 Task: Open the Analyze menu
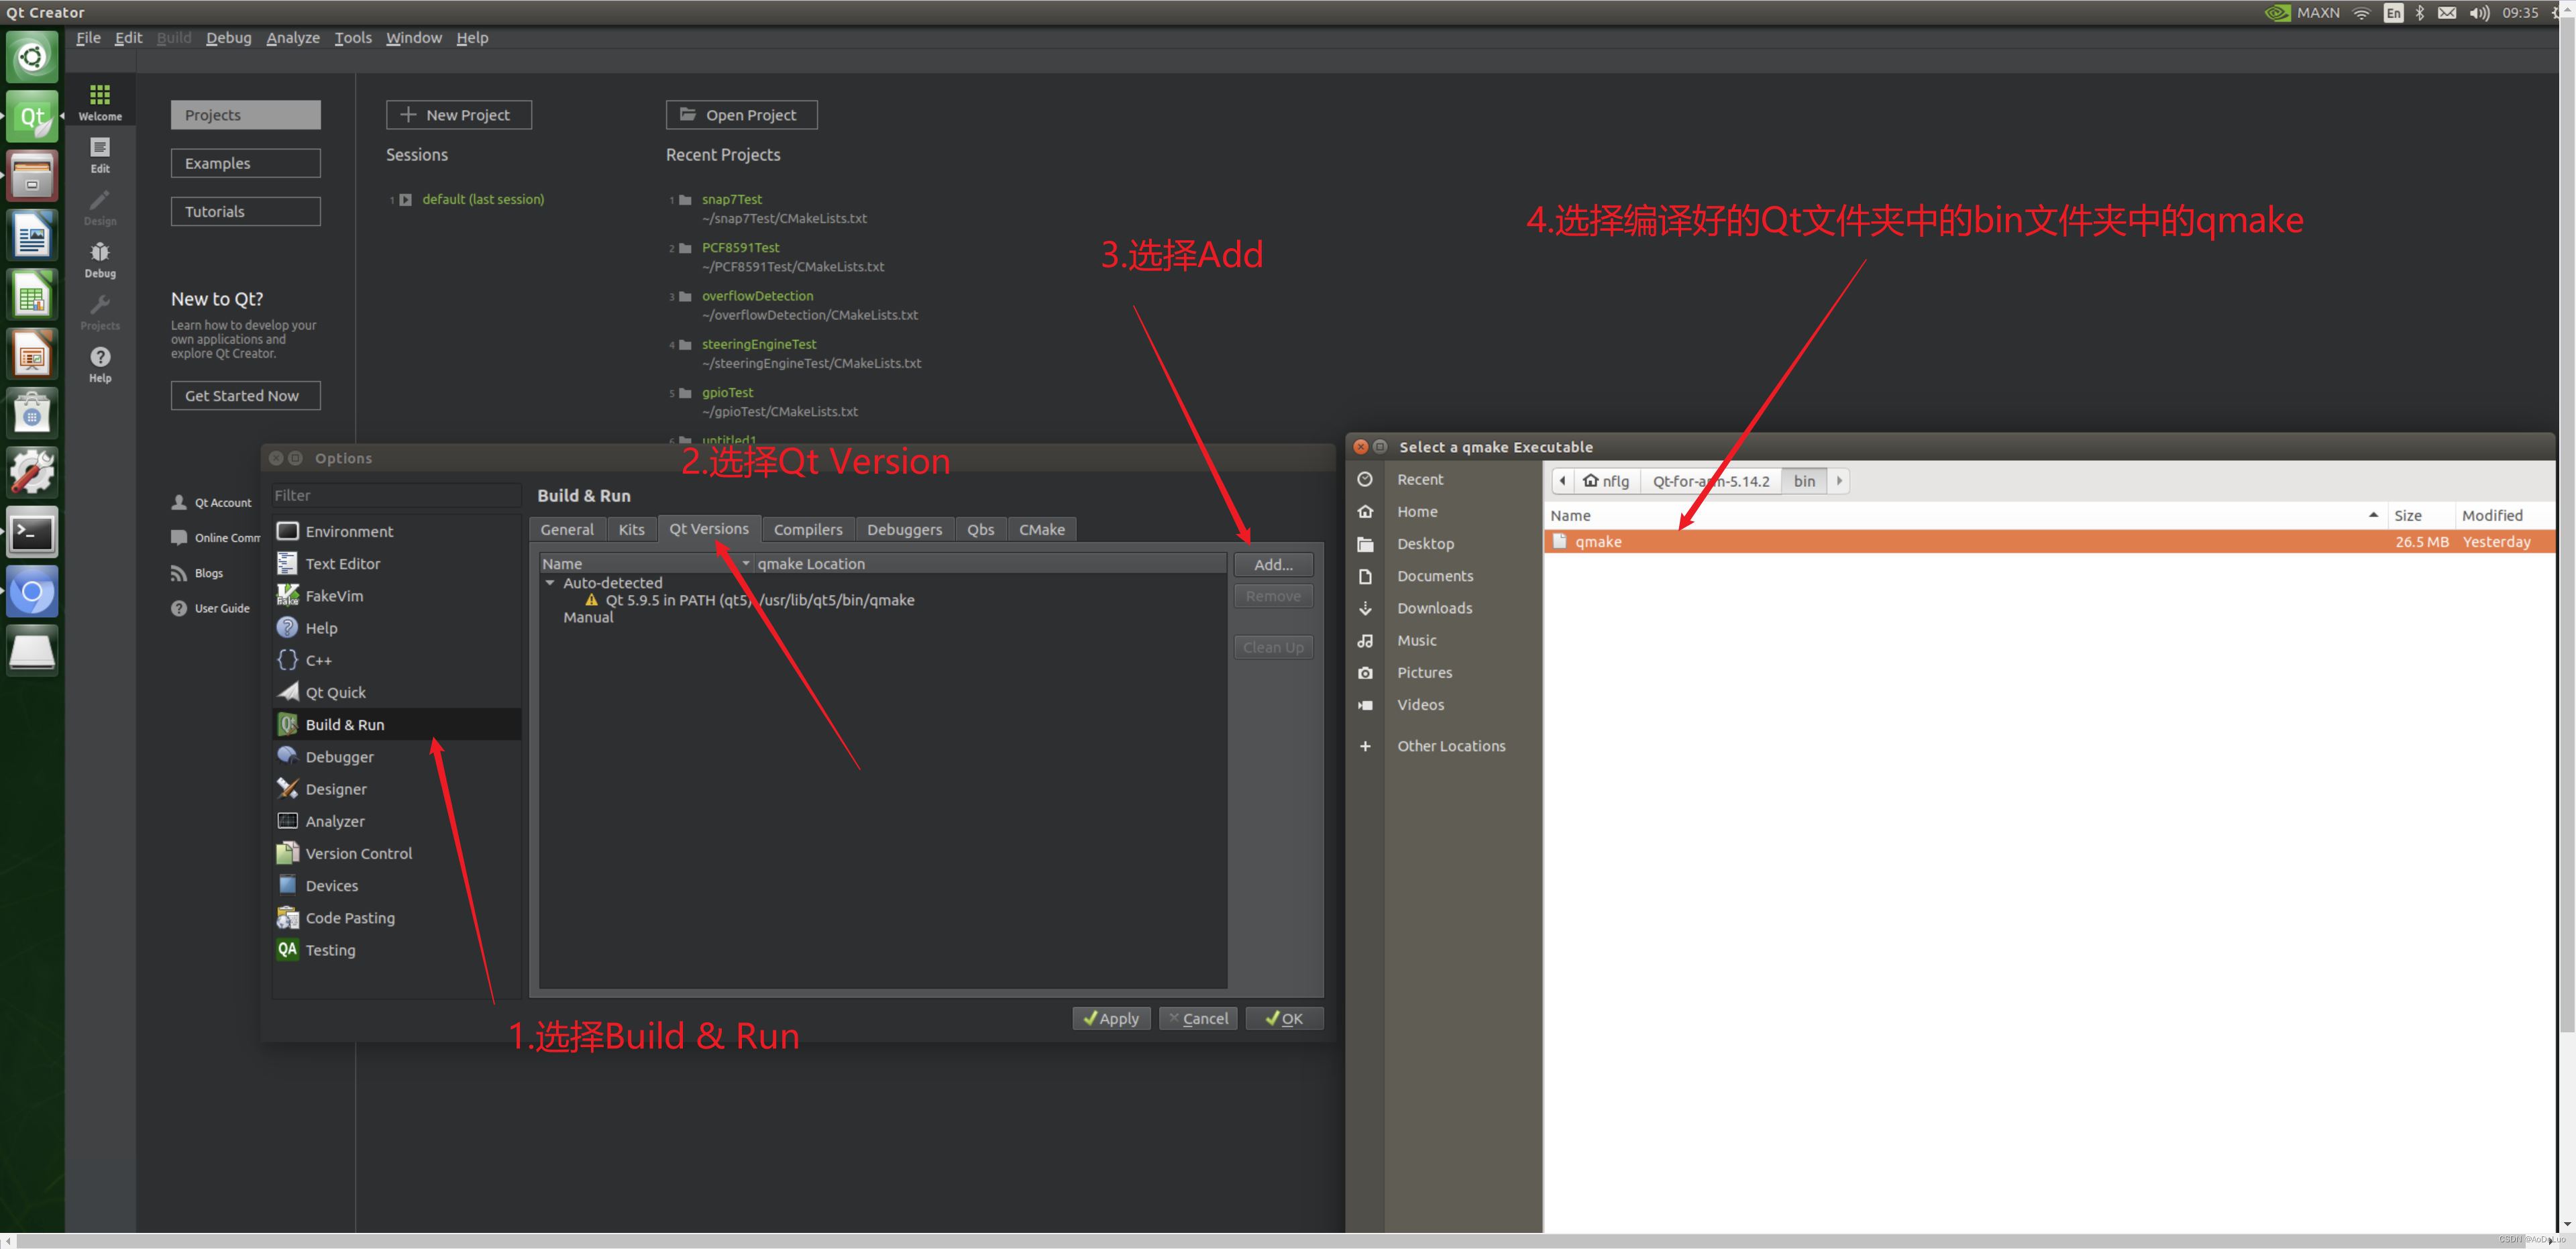293,37
